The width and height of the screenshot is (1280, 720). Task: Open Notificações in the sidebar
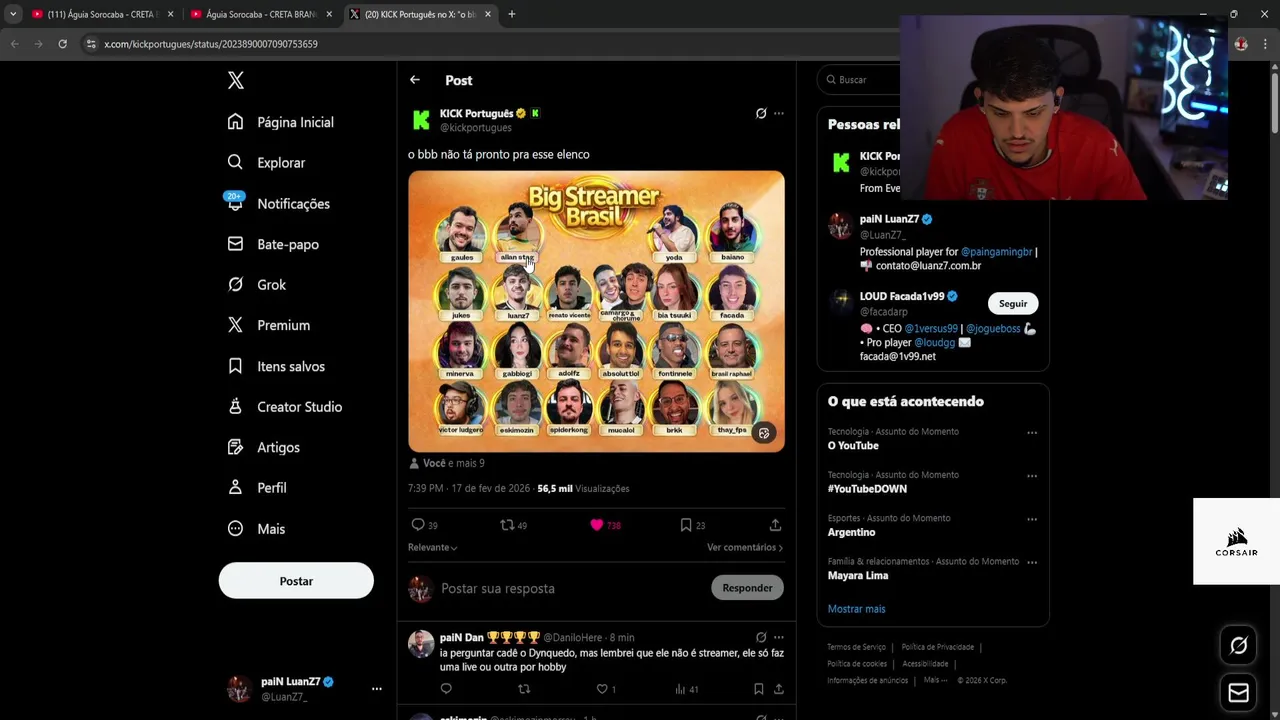pyautogui.click(x=278, y=204)
